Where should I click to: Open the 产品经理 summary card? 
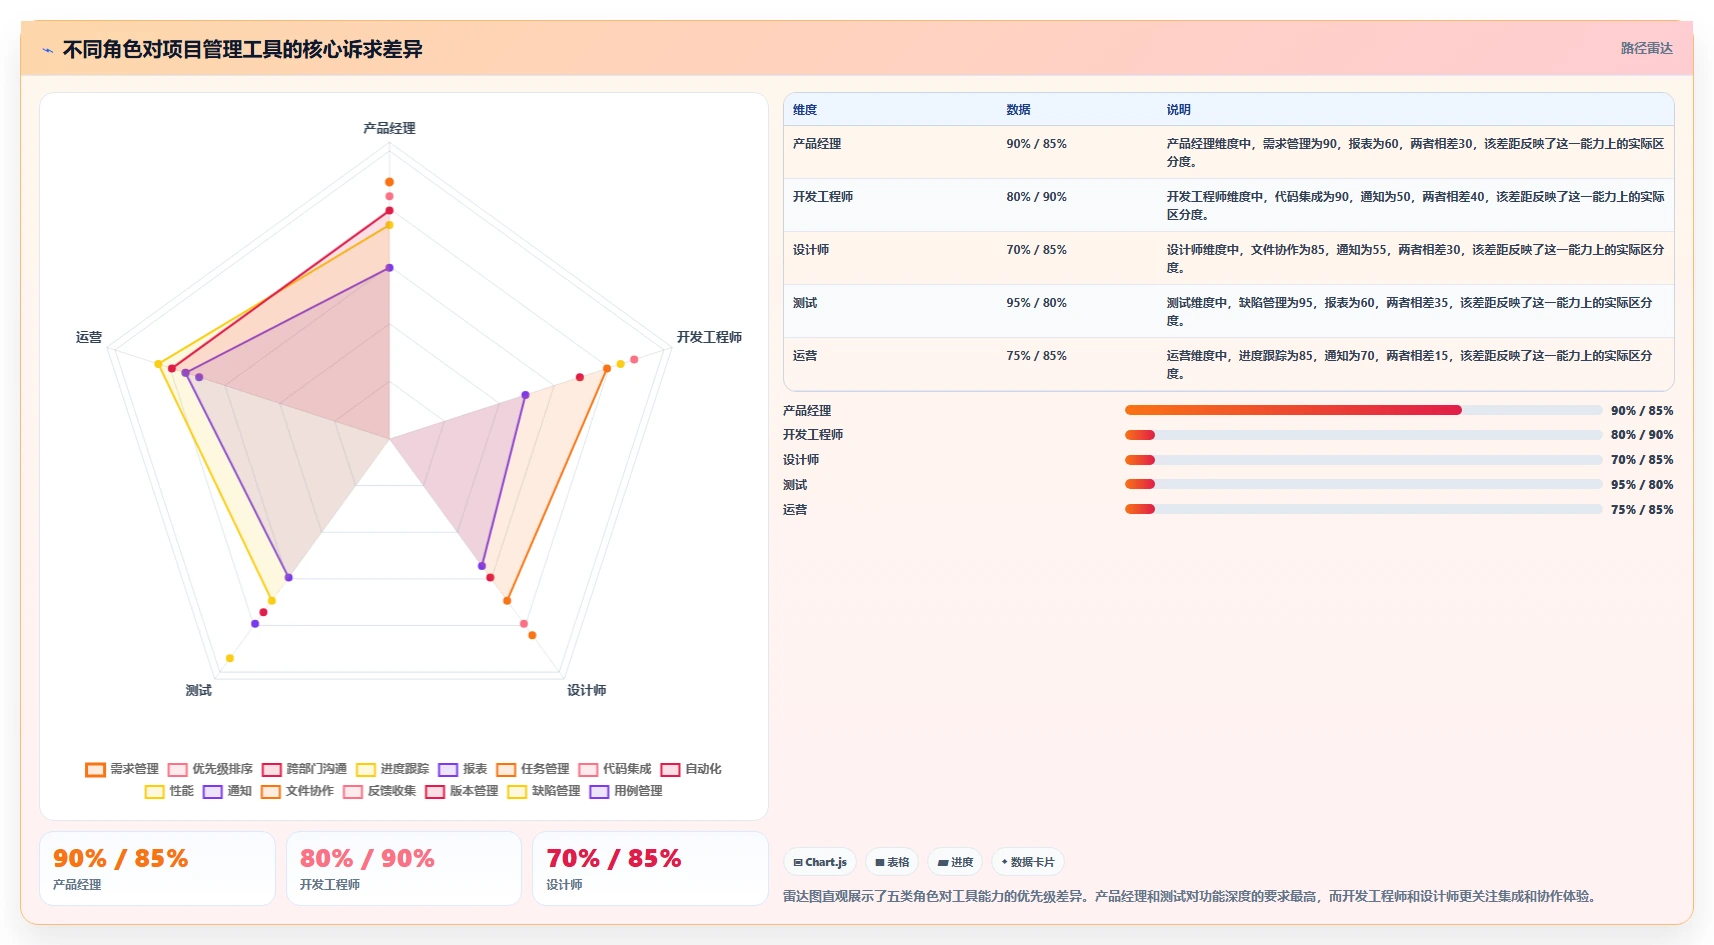[157, 868]
